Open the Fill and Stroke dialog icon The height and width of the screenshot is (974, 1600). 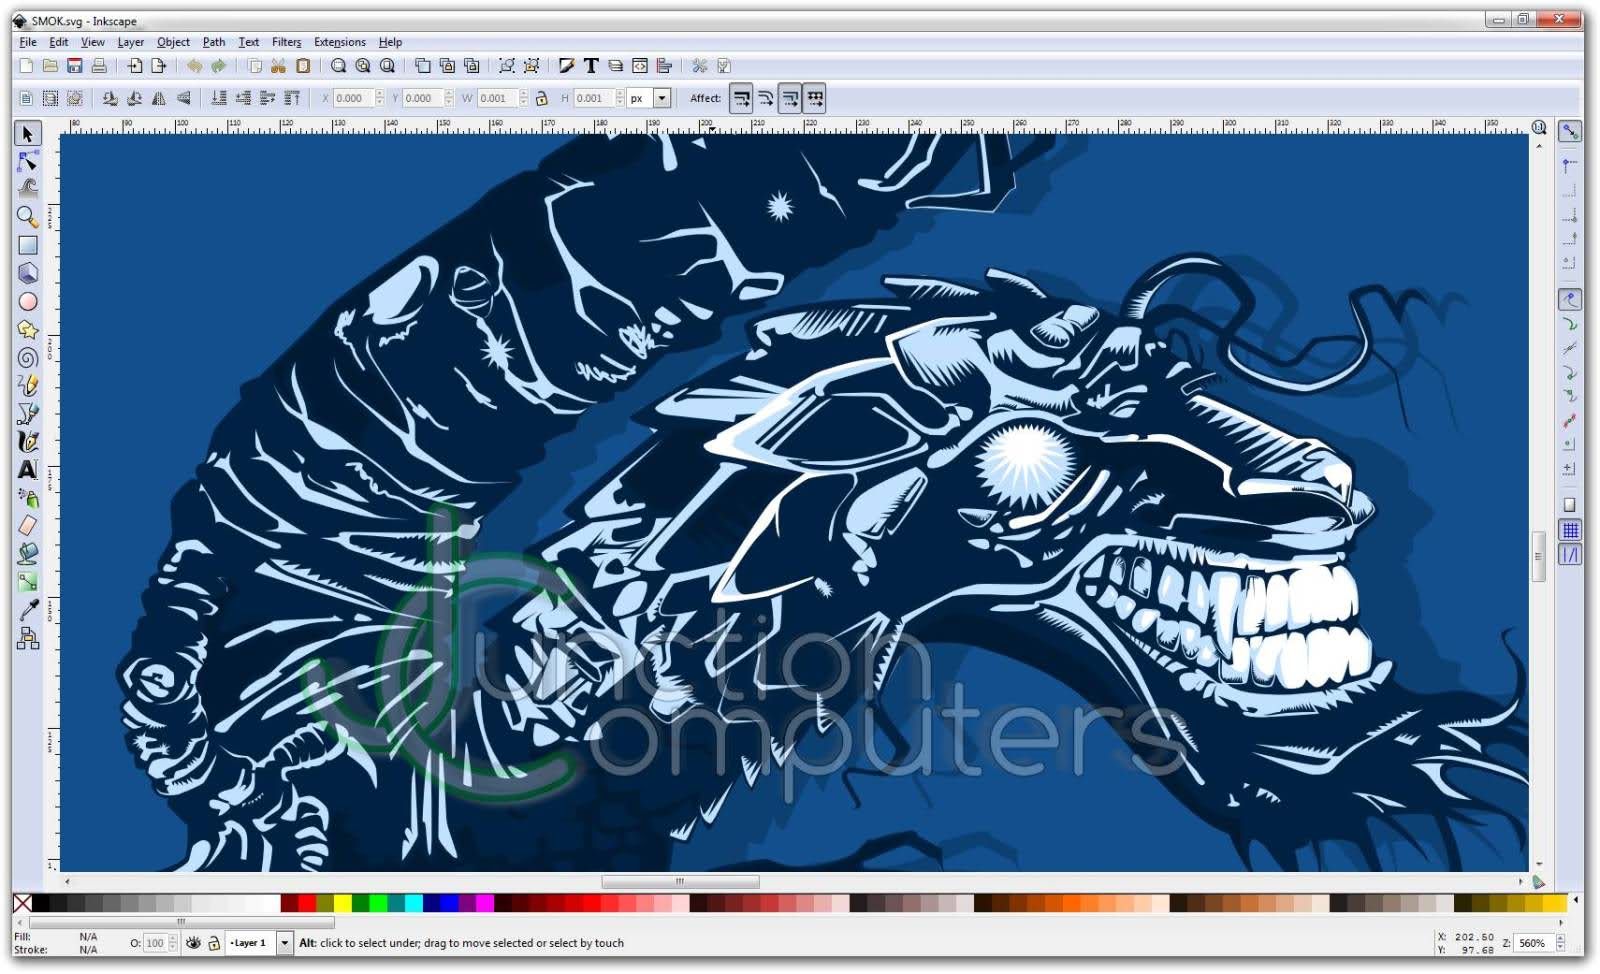click(567, 66)
